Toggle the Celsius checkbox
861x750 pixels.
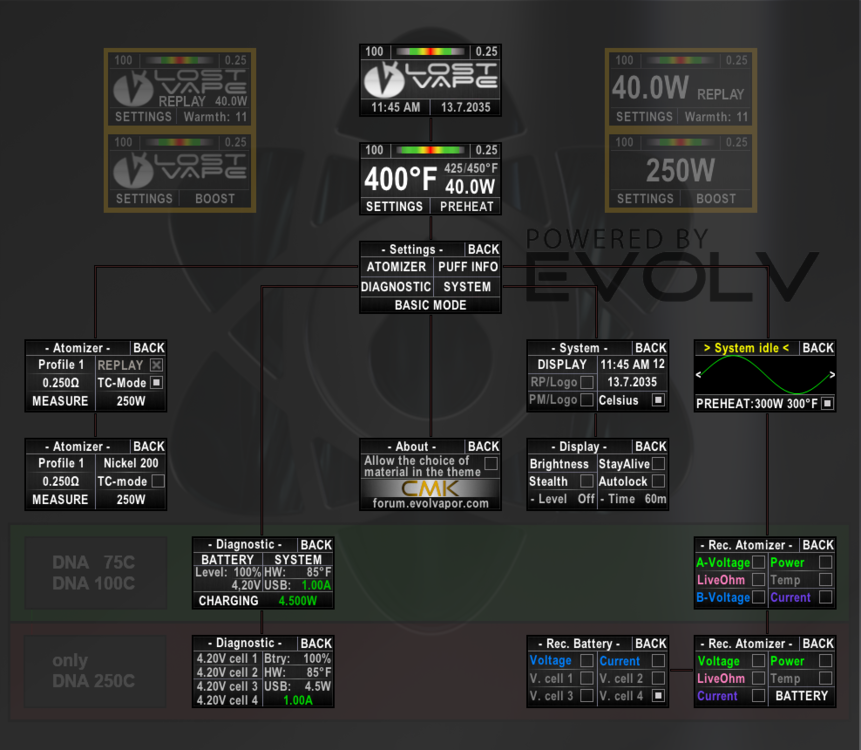pos(658,400)
